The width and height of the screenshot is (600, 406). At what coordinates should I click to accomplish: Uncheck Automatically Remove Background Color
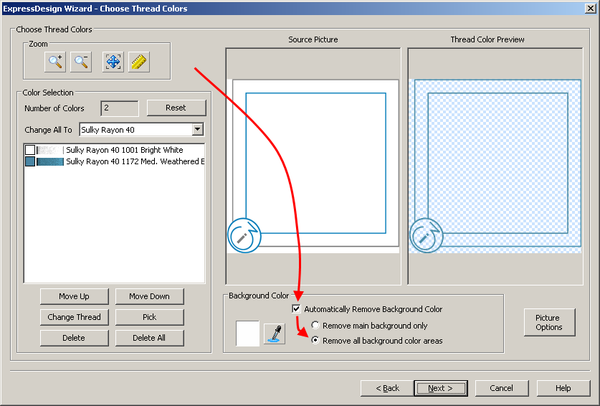296,309
